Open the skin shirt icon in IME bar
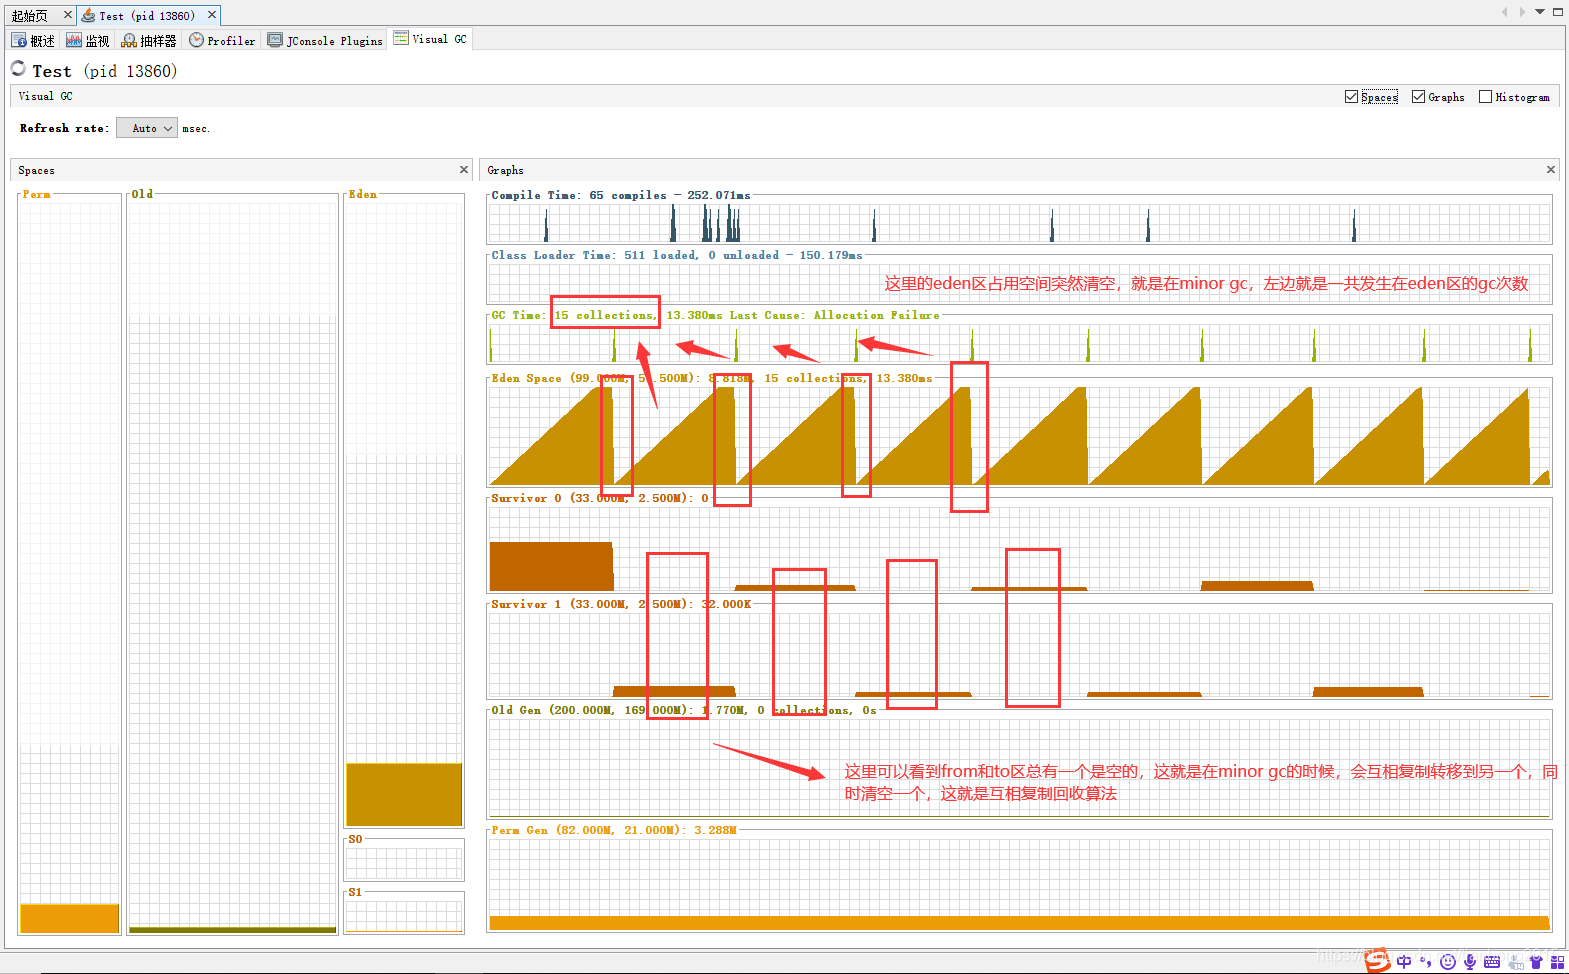 [x=1536, y=962]
